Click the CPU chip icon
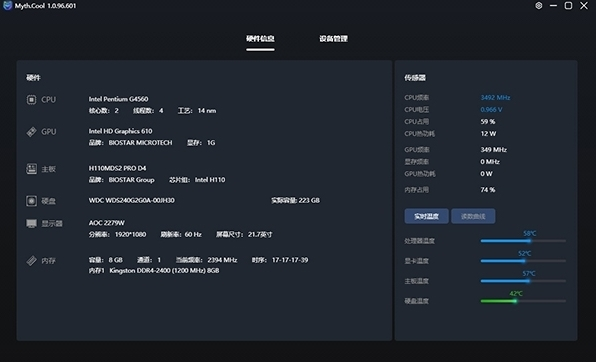 pyautogui.click(x=31, y=100)
